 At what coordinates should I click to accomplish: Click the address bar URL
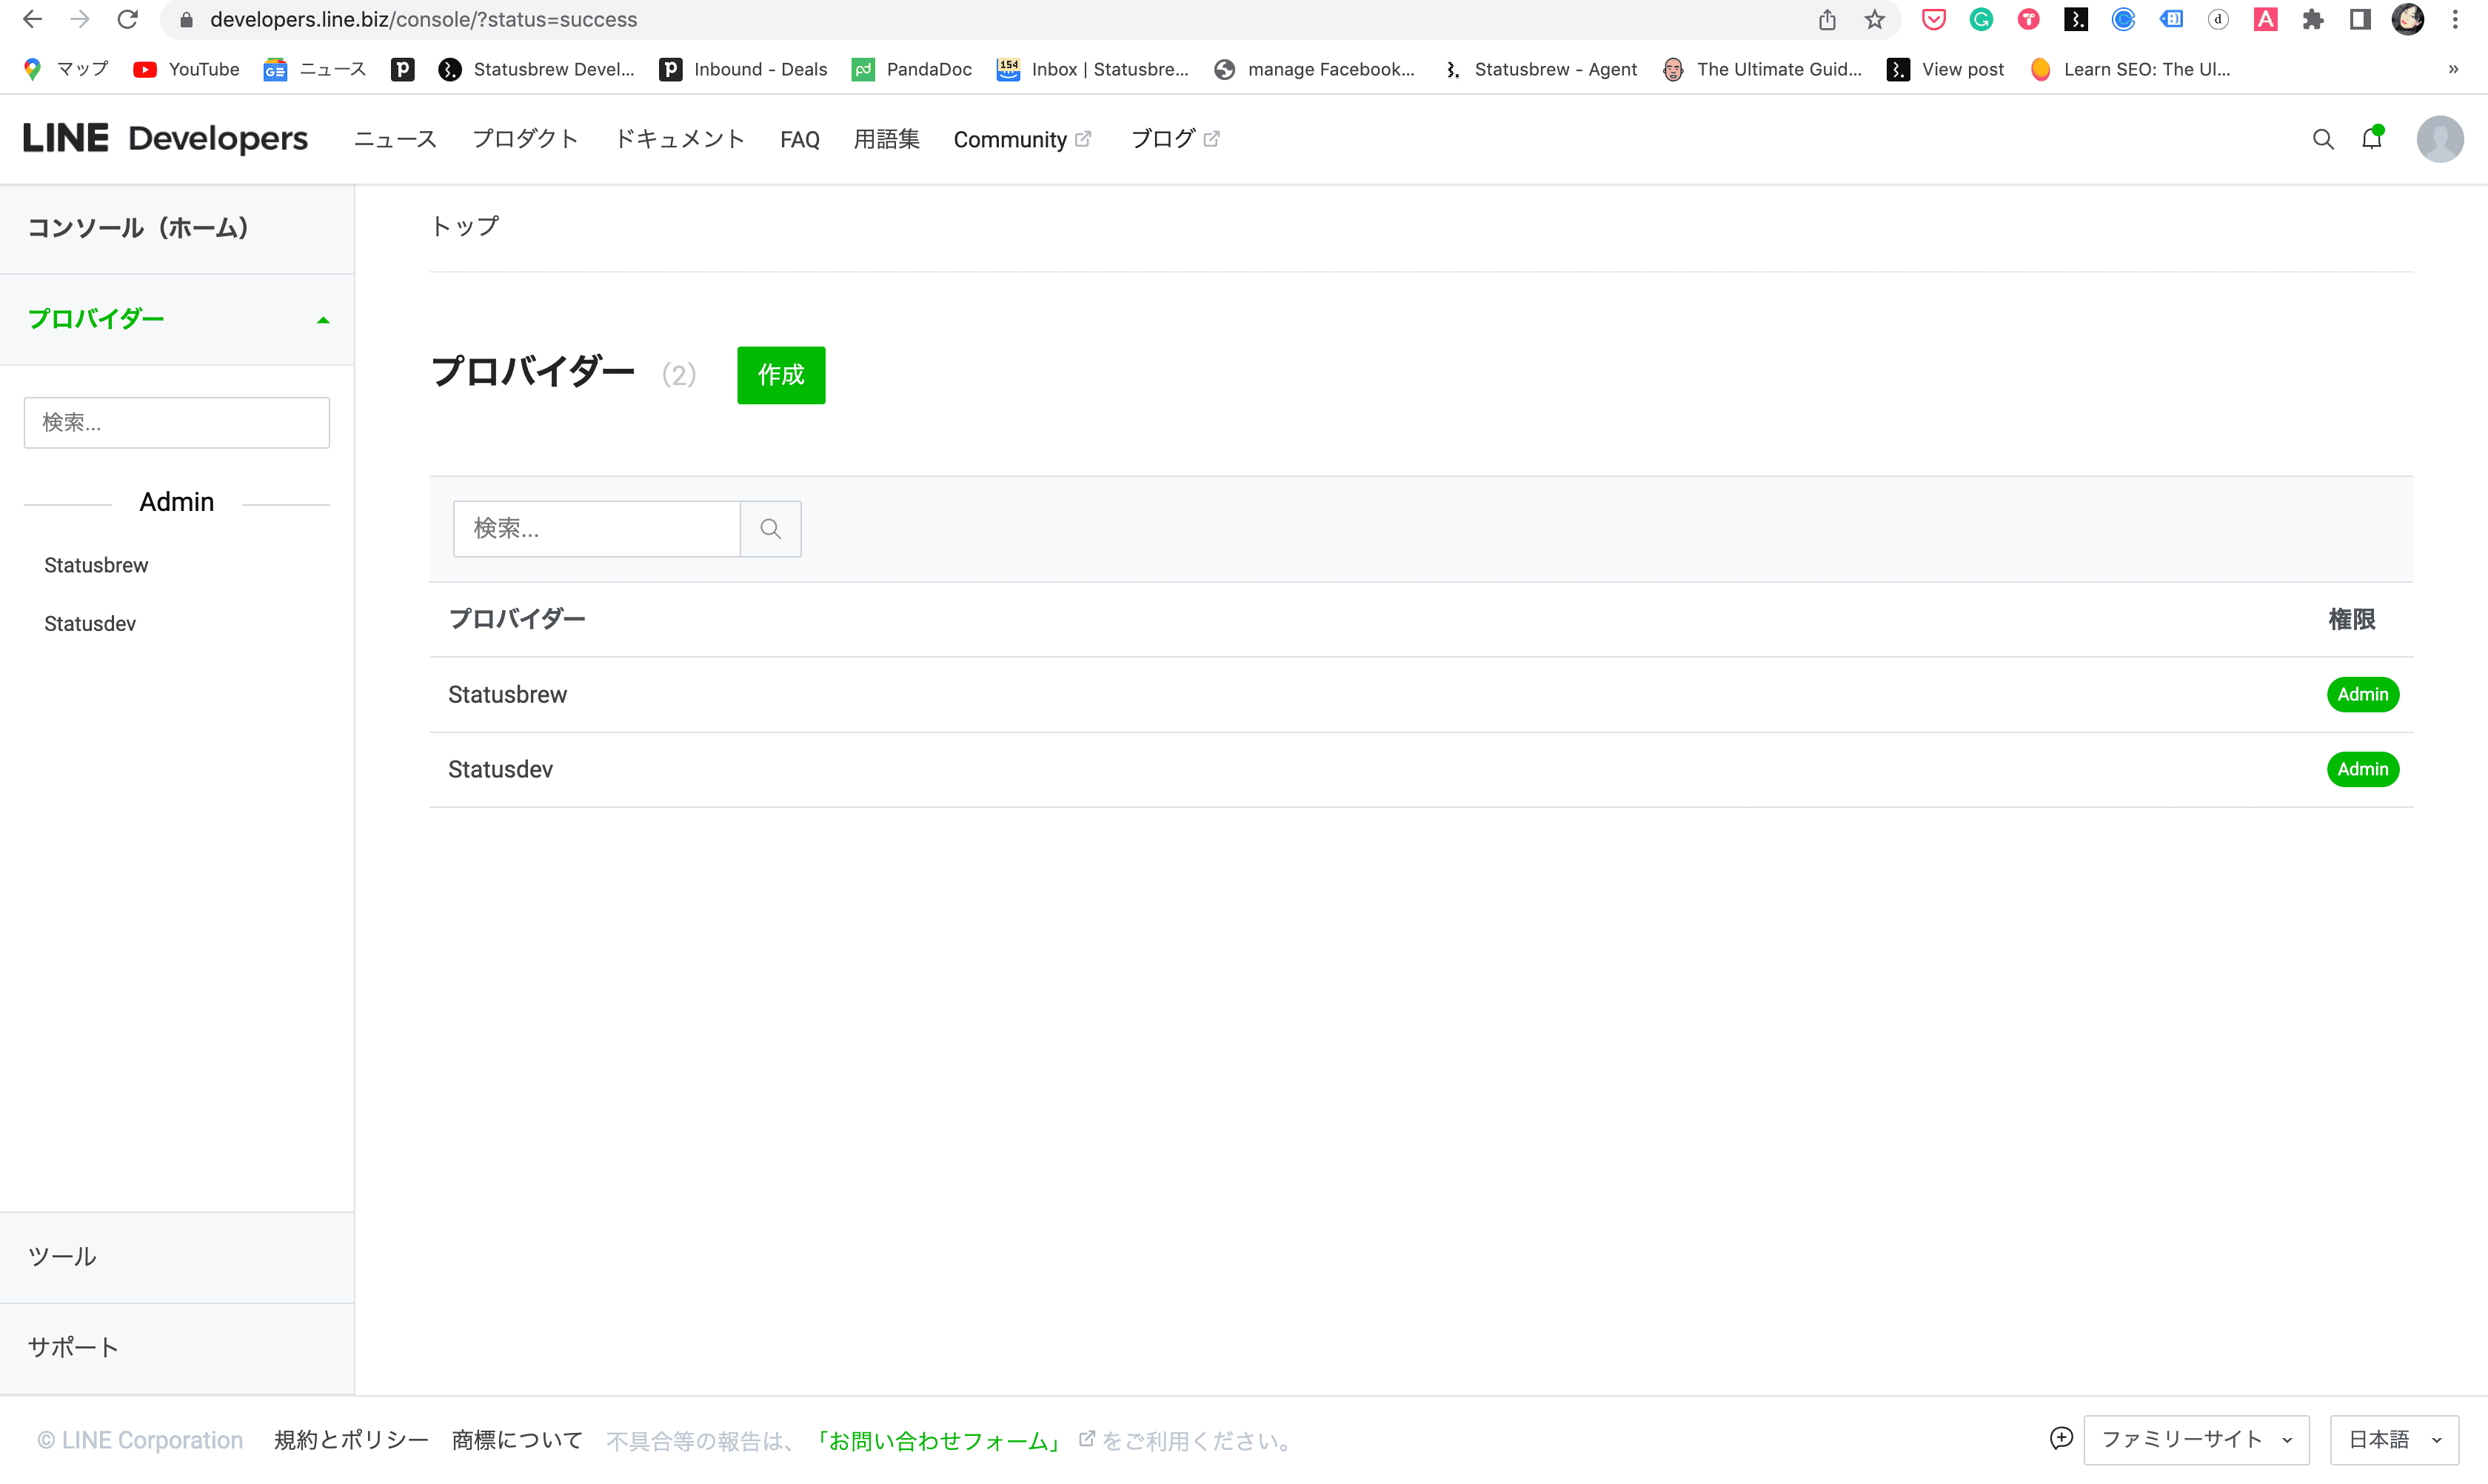(x=423, y=19)
